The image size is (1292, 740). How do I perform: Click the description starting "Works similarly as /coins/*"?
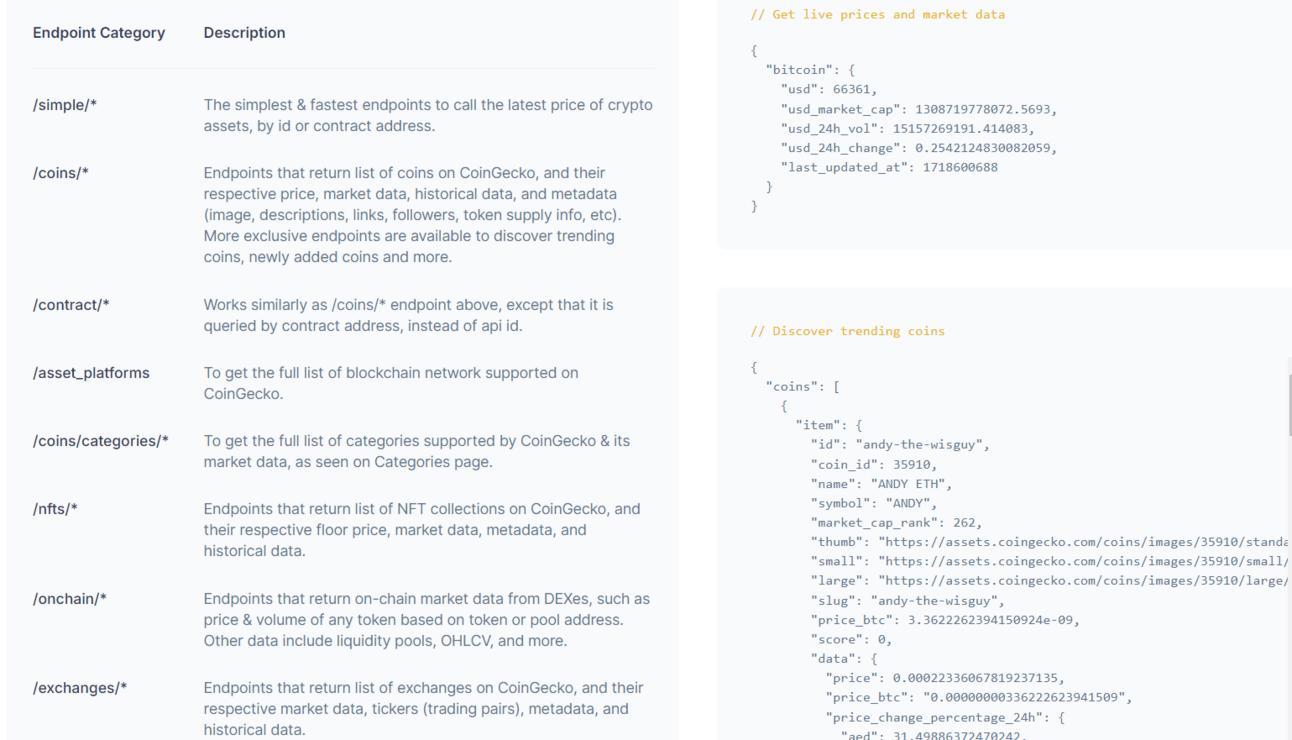click(409, 315)
